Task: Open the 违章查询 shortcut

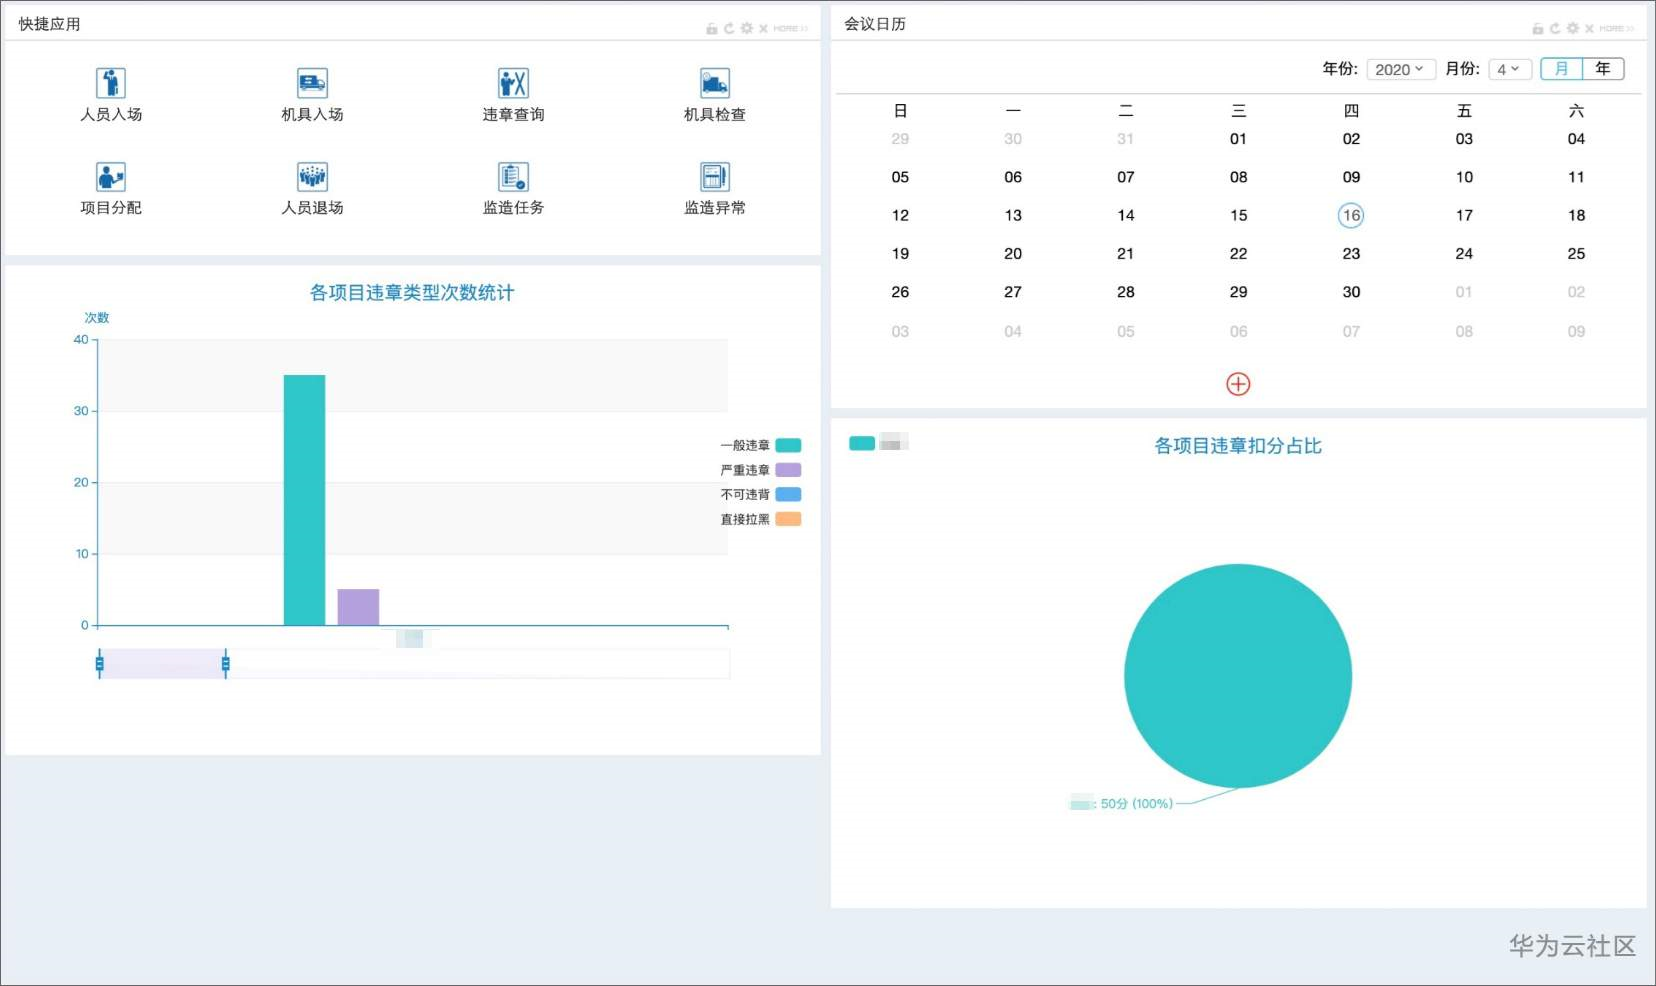Action: click(513, 95)
